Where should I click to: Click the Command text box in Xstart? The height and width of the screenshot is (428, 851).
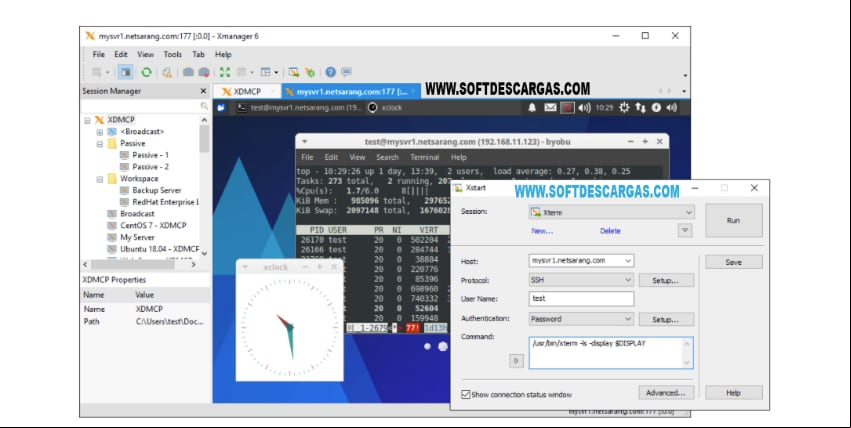click(611, 353)
